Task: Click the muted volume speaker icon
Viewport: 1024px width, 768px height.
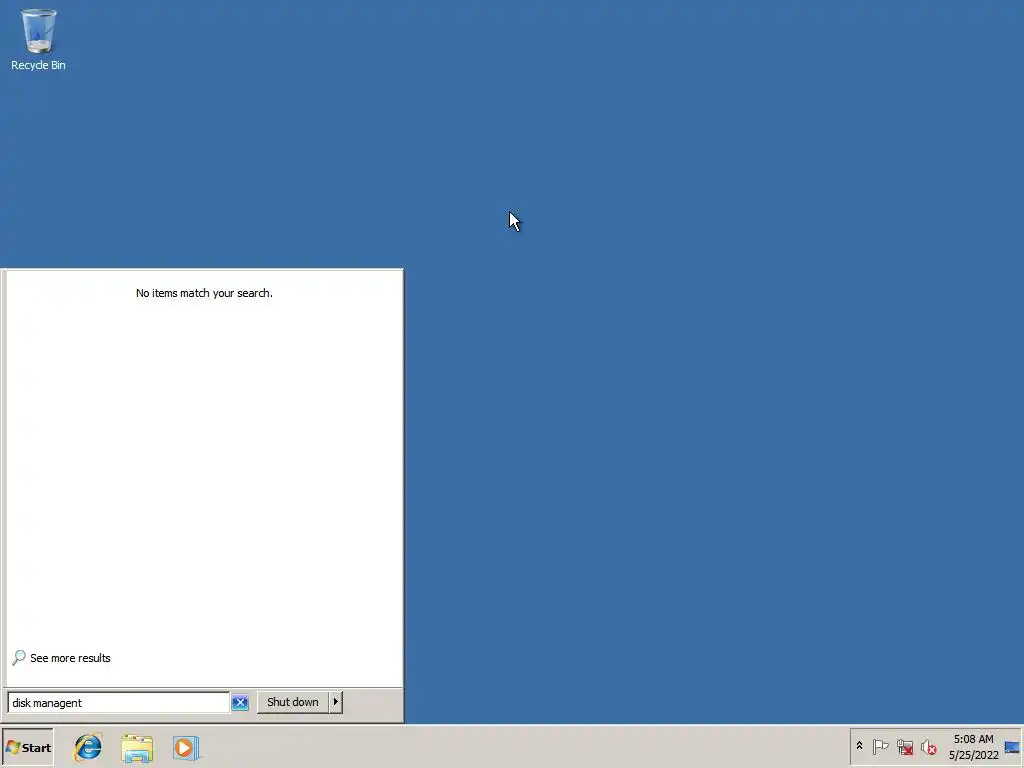Action: 928,746
